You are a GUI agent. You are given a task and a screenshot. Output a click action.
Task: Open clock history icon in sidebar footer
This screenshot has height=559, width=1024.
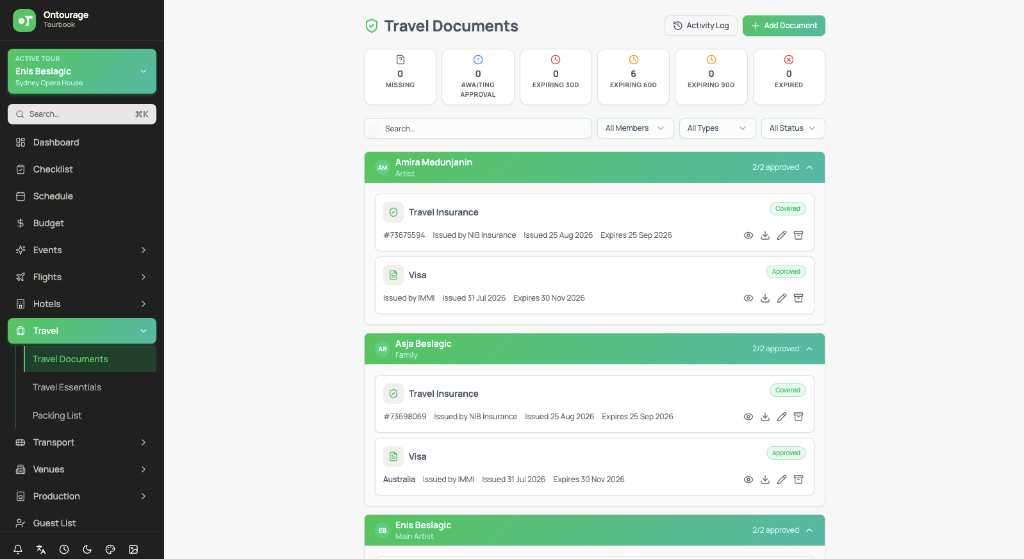point(64,549)
